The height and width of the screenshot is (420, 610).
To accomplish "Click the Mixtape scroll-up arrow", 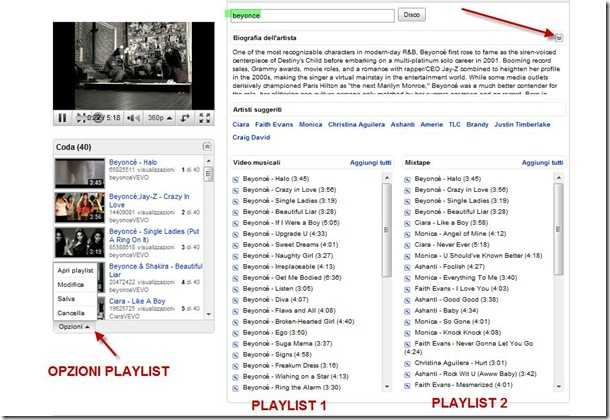I will tap(559, 178).
